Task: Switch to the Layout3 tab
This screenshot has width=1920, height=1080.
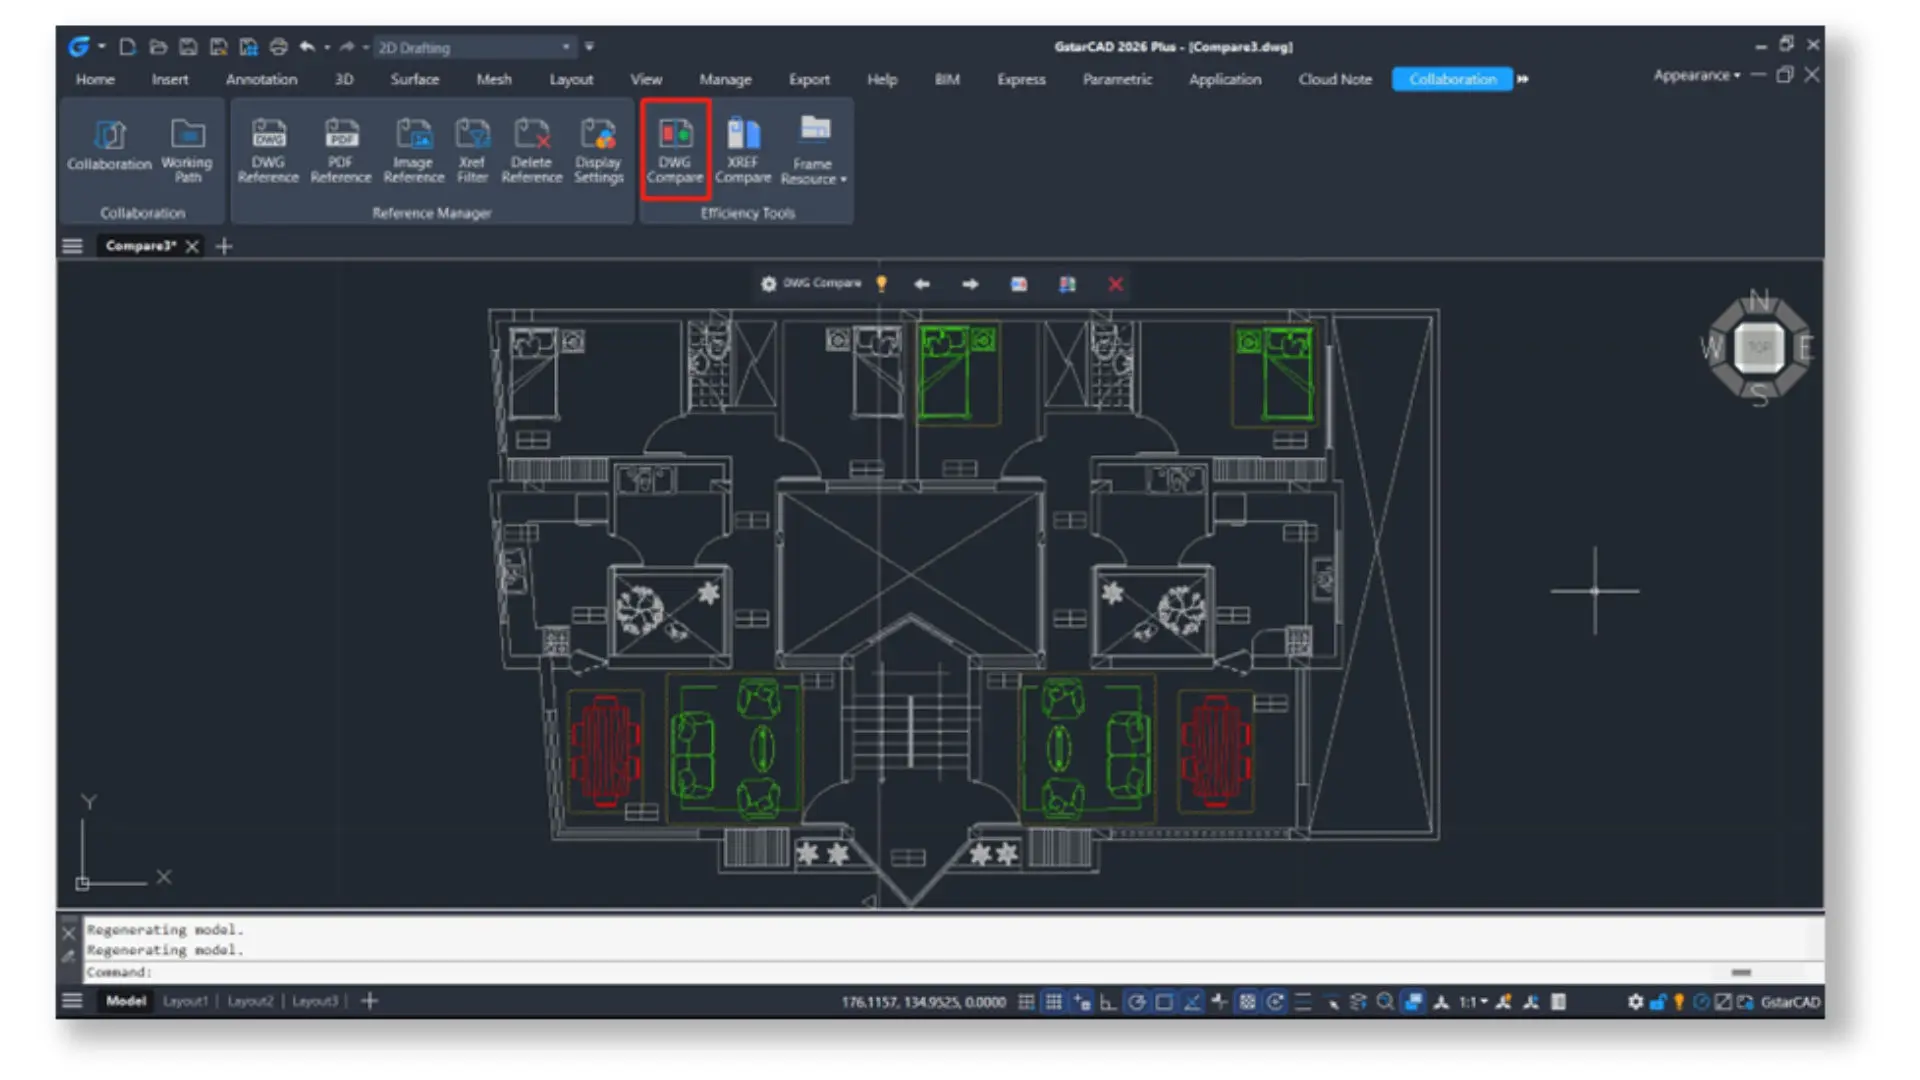Action: (315, 1001)
